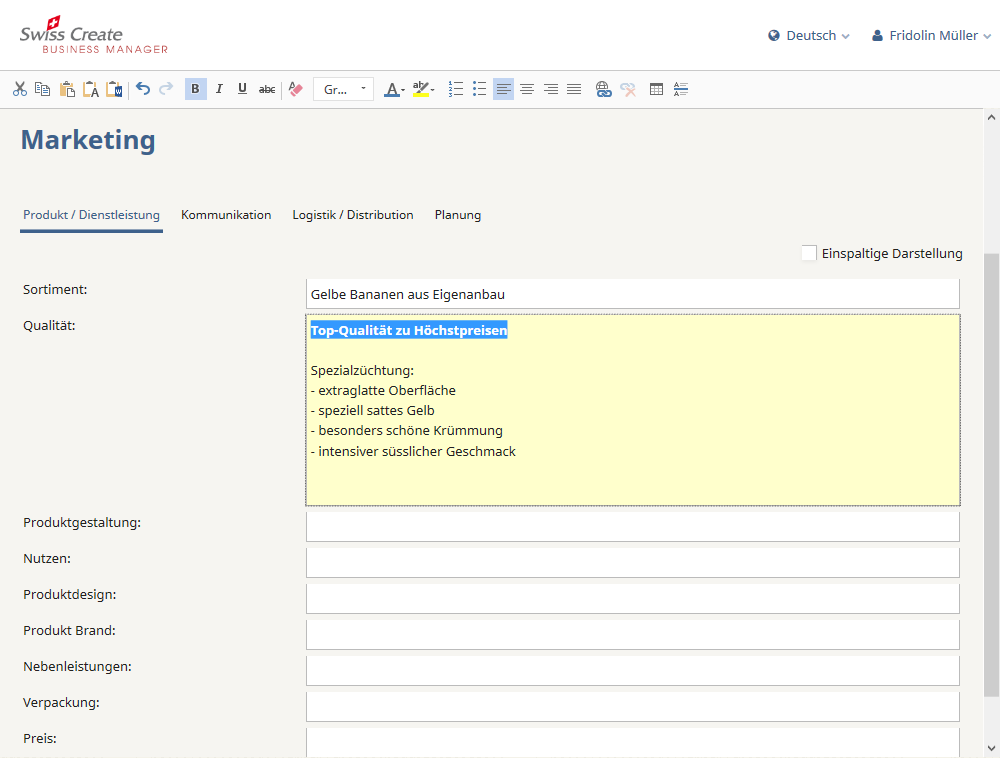Enable Einspaltige Darstellung checkbox
Image resolution: width=1000 pixels, height=758 pixels.
(x=809, y=253)
